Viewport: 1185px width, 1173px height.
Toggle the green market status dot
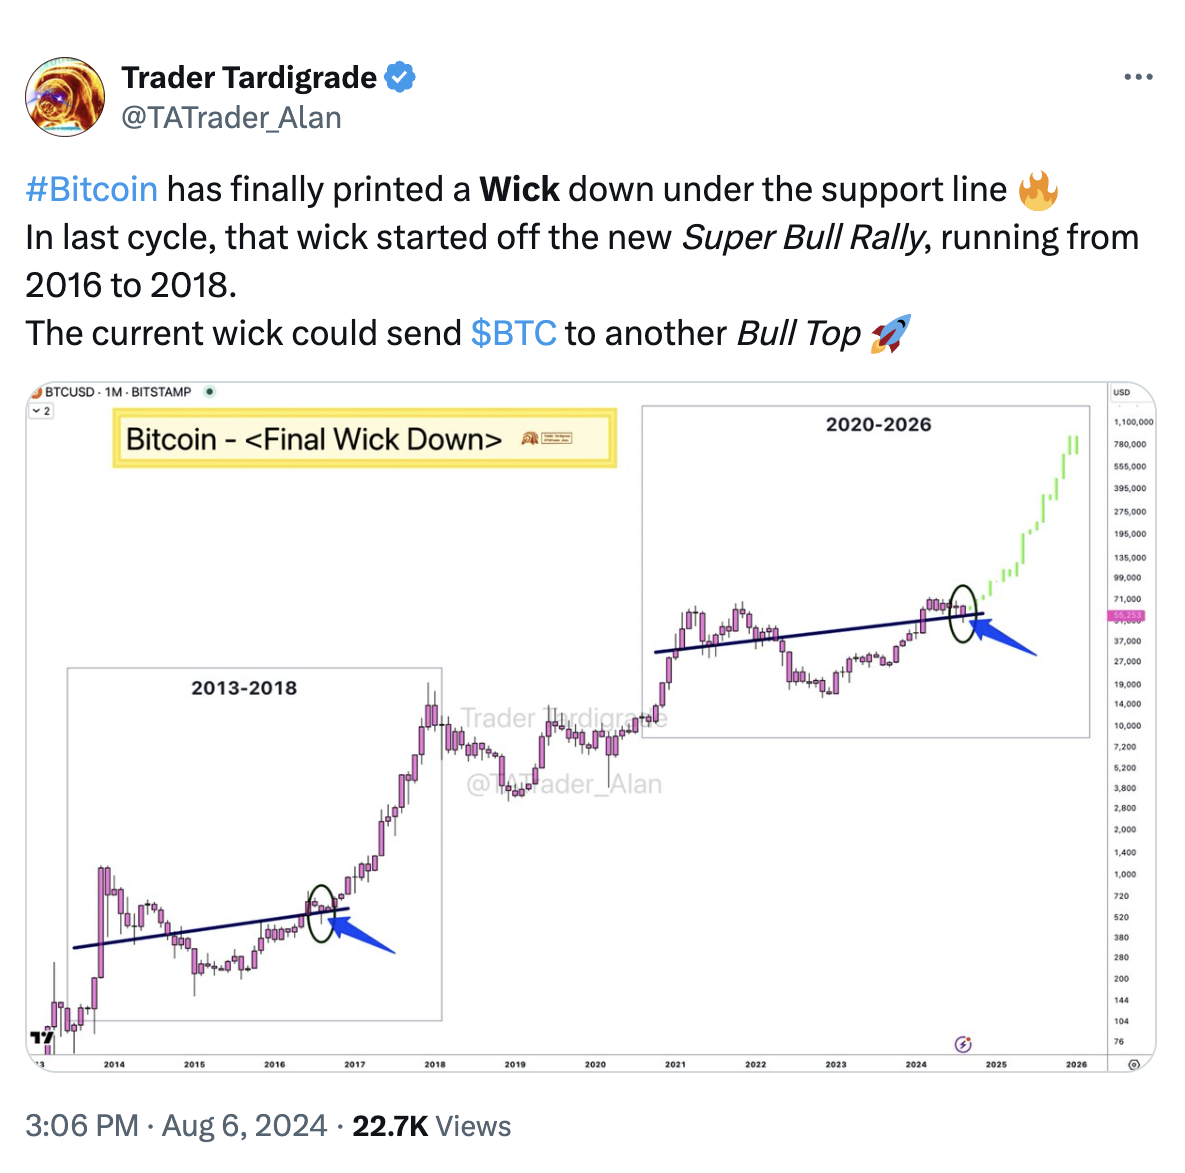click(210, 392)
